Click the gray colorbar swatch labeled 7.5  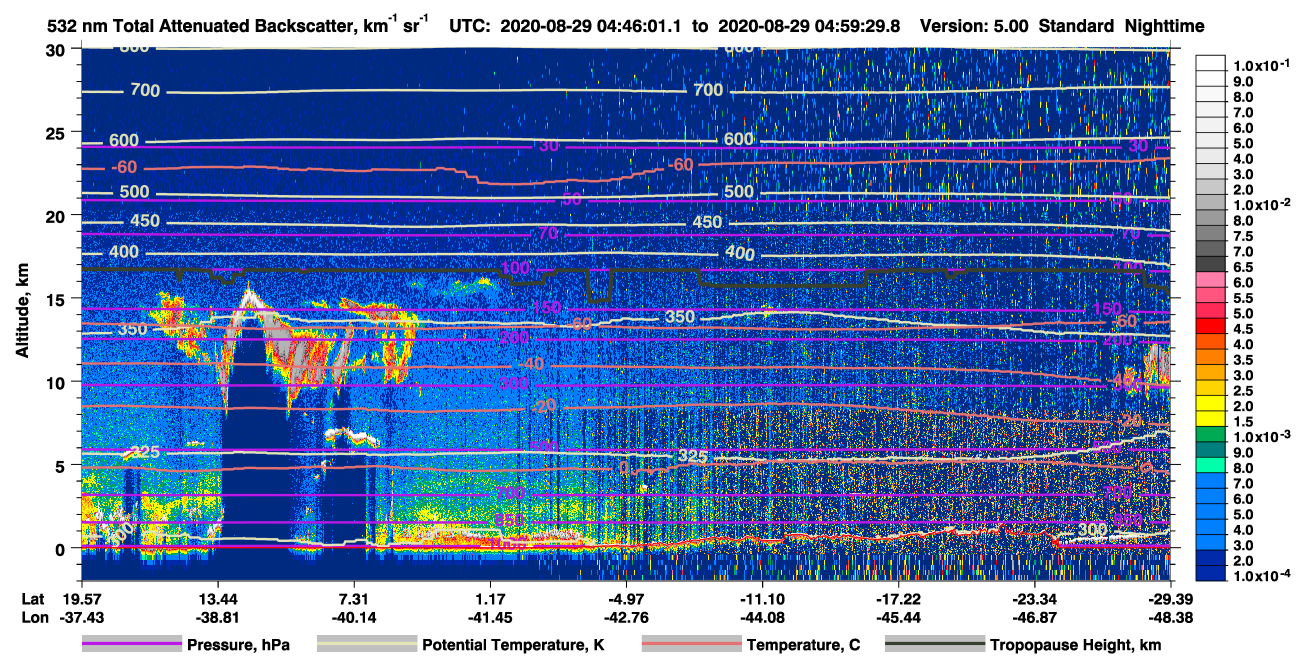point(1212,232)
